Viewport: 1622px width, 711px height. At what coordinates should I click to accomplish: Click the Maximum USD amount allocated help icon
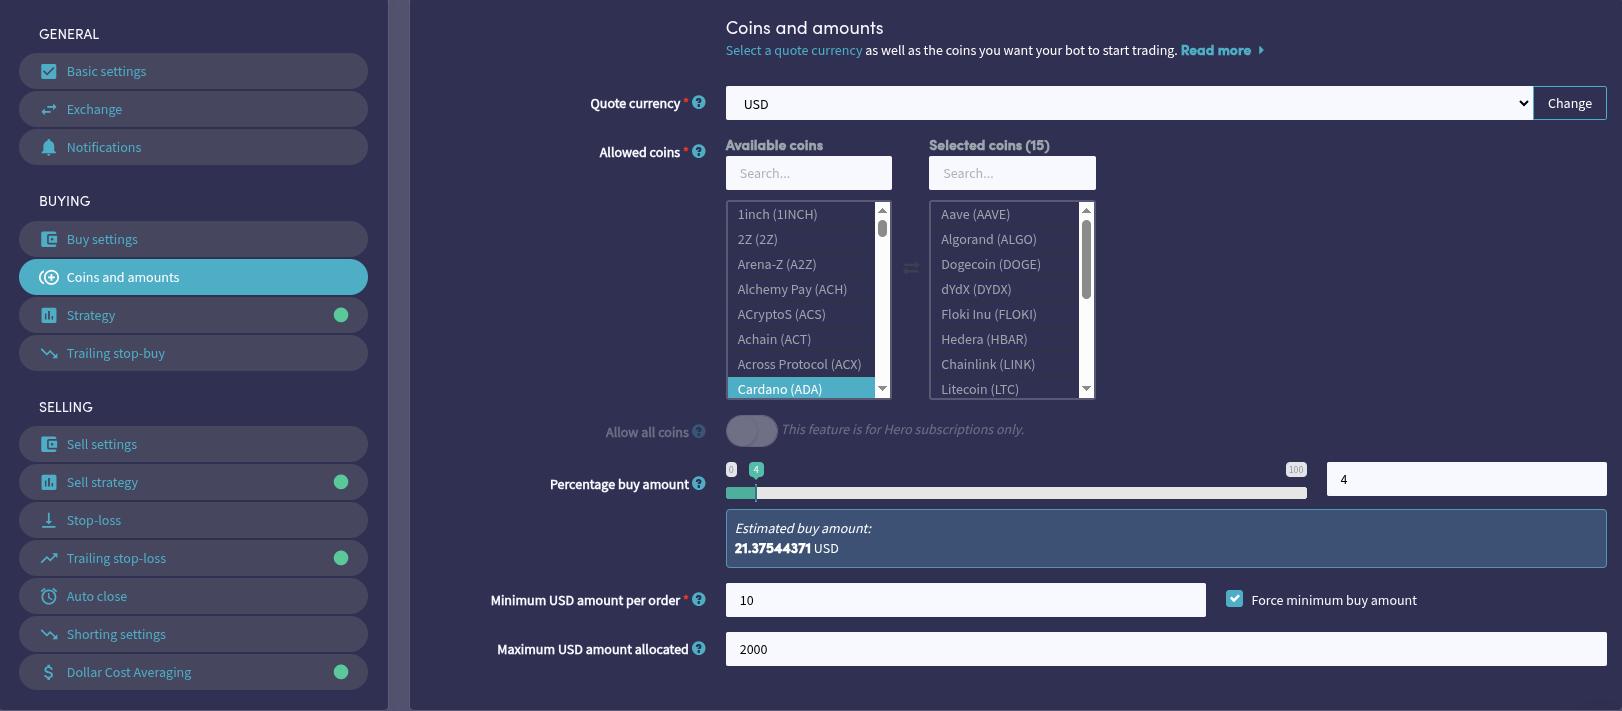pyautogui.click(x=699, y=649)
